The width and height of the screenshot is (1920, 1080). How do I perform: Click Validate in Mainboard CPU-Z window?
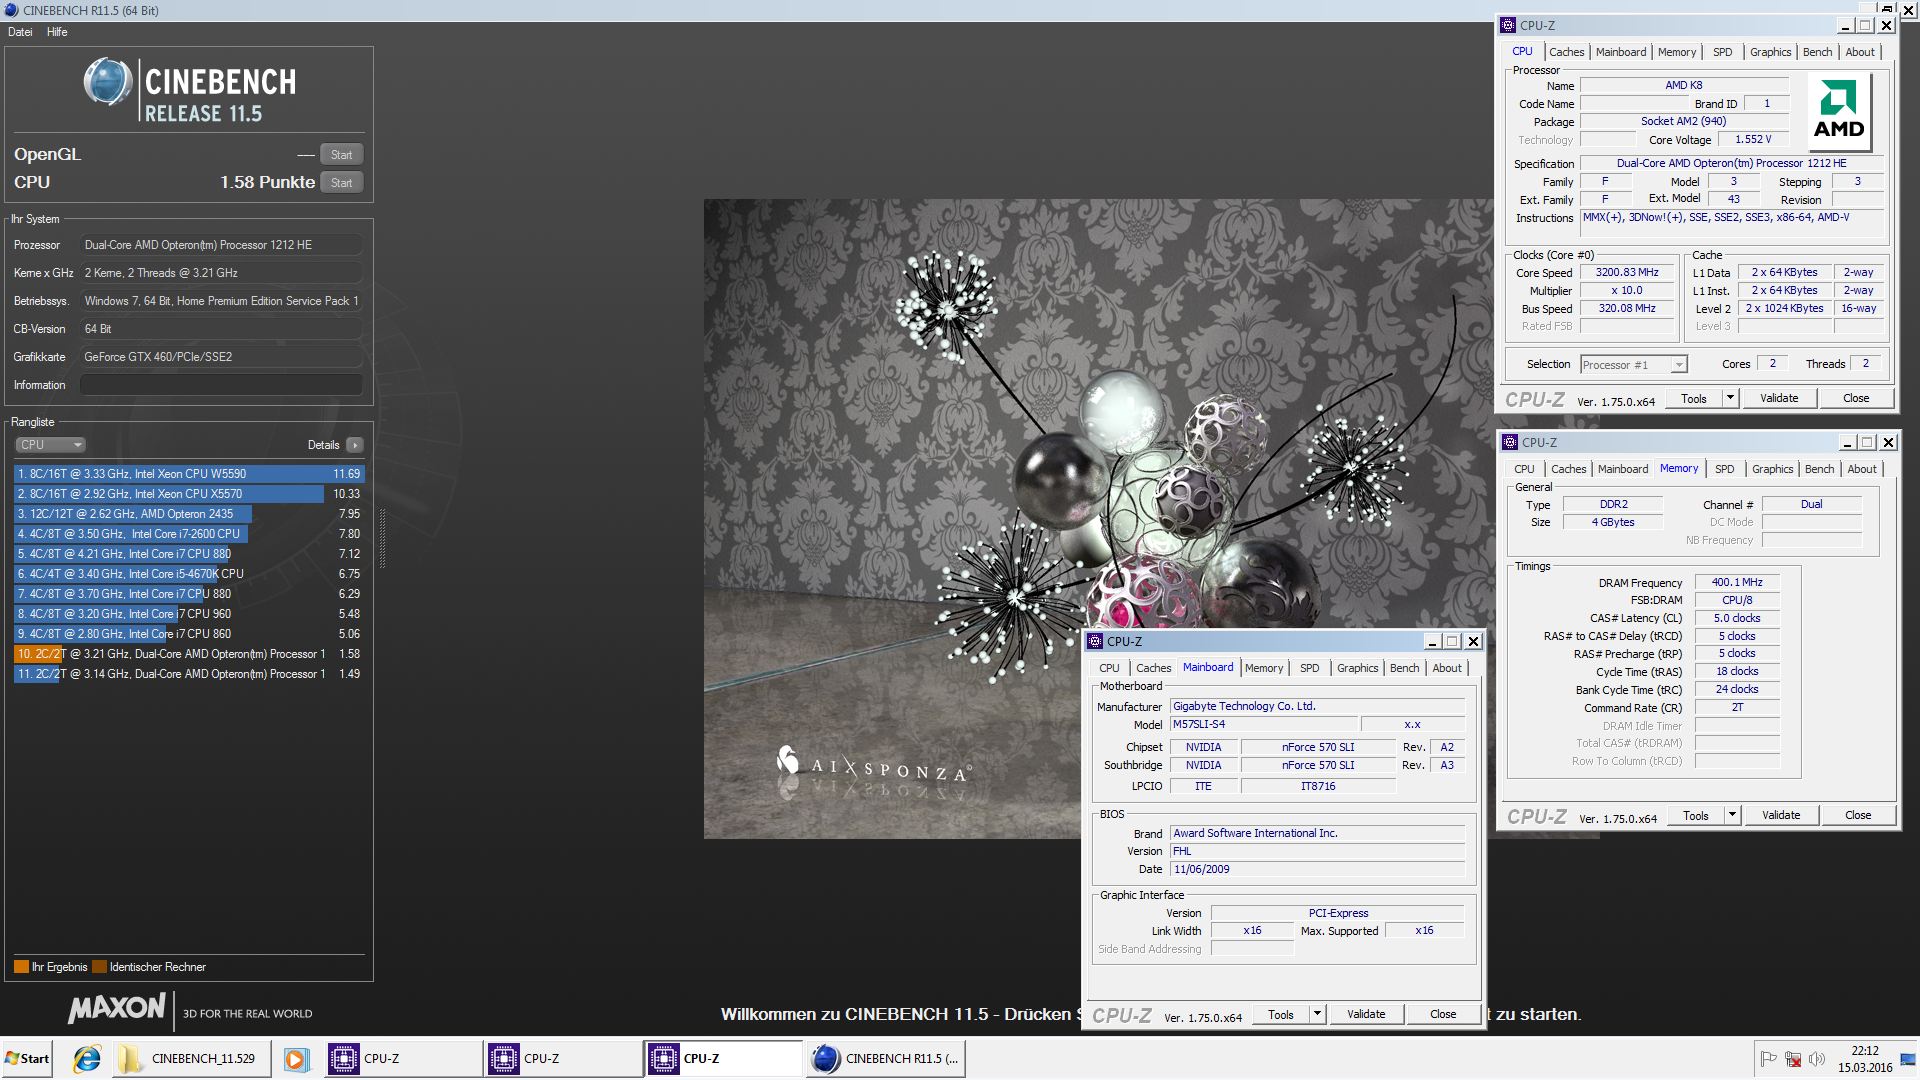(x=1366, y=1014)
